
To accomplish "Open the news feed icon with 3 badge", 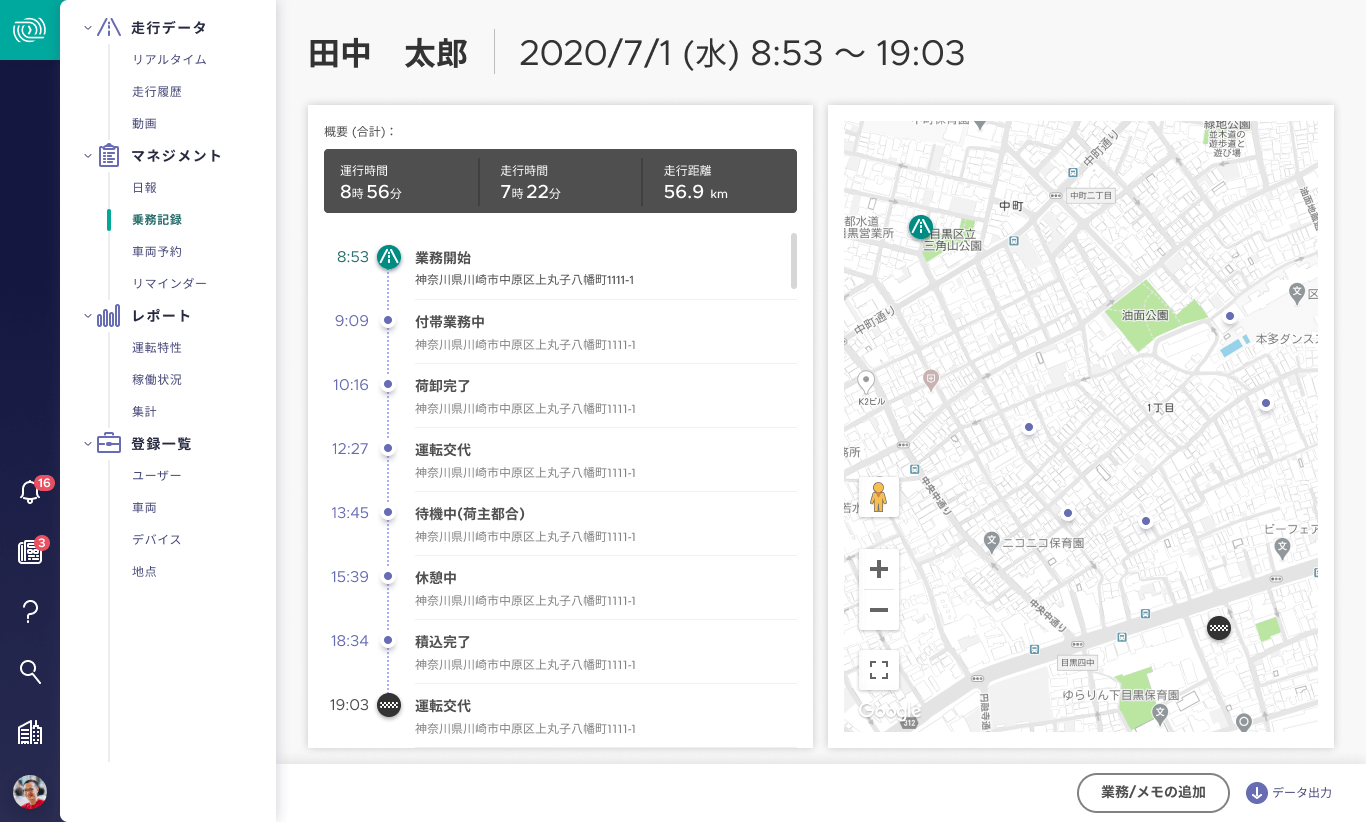I will pos(30,553).
